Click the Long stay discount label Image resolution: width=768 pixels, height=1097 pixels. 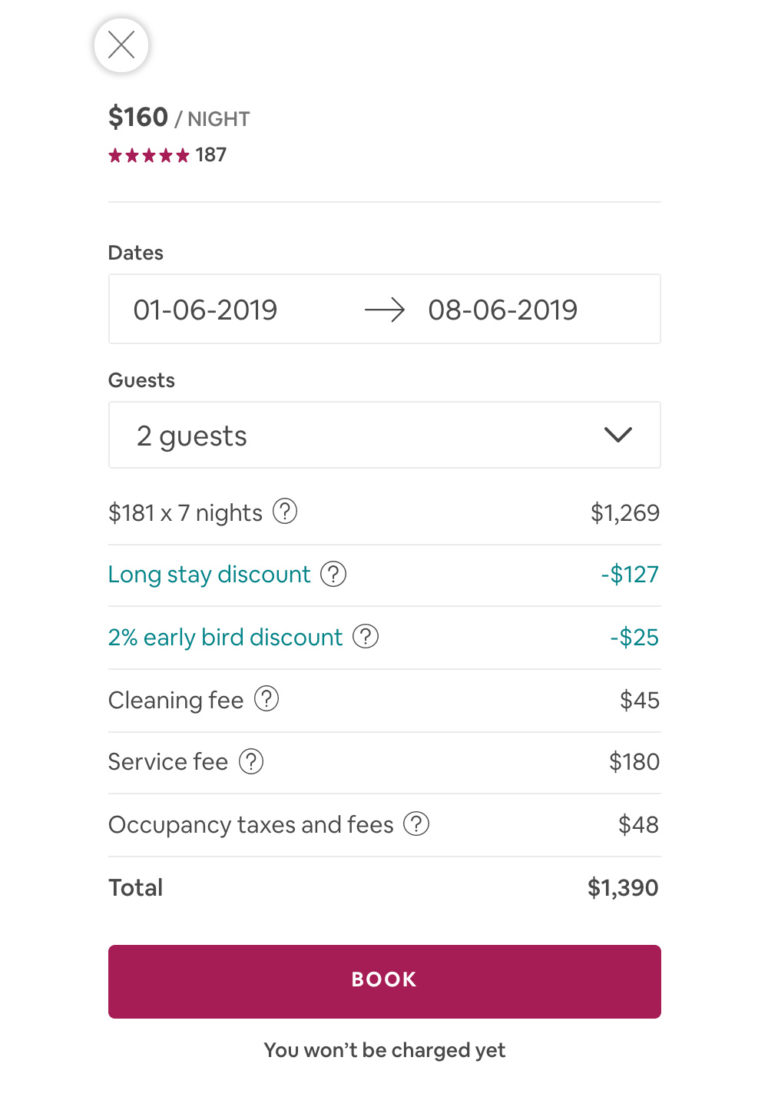tap(209, 574)
